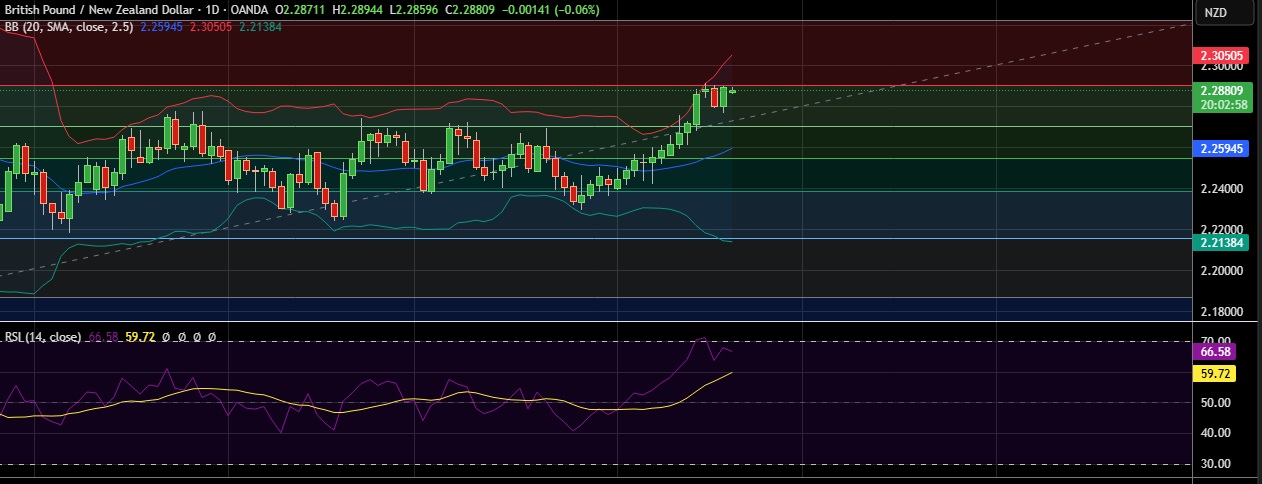Click the 50.00 level on RSI axis
This screenshot has height=484, width=1262.
pyautogui.click(x=1215, y=403)
